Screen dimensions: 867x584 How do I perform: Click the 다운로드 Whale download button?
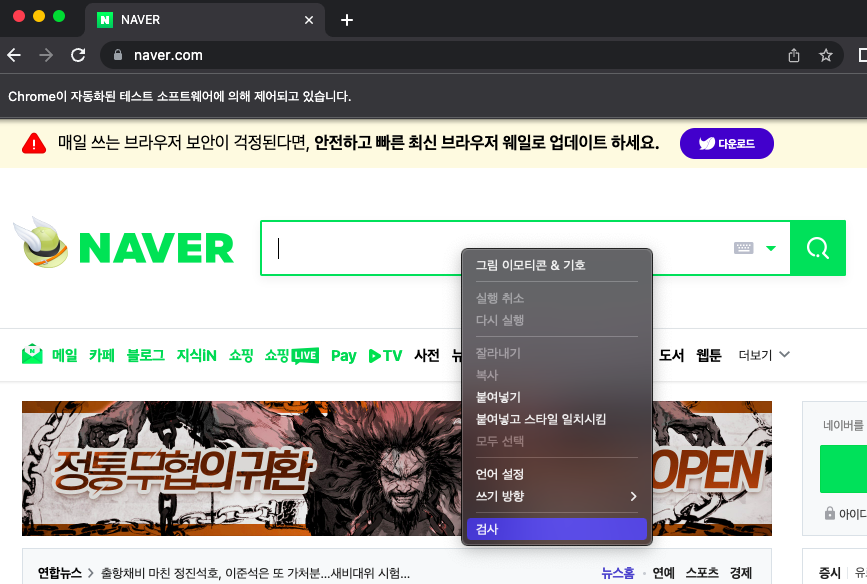pyautogui.click(x=727, y=143)
